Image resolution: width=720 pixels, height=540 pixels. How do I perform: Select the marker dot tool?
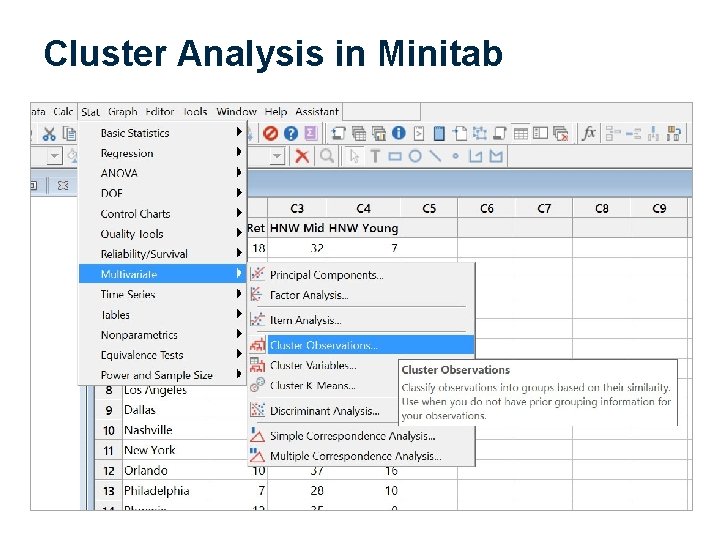[x=455, y=156]
